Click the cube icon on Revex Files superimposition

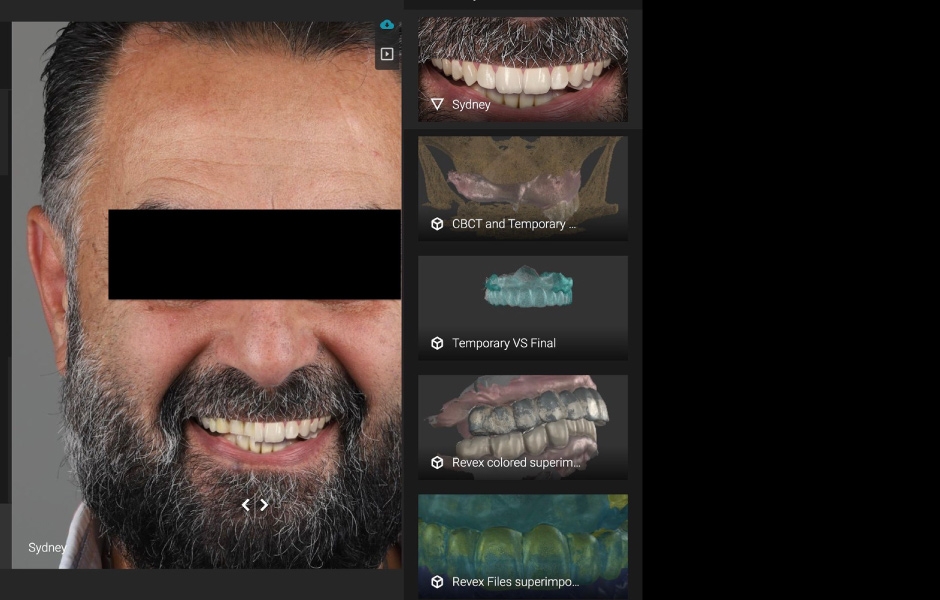(437, 582)
